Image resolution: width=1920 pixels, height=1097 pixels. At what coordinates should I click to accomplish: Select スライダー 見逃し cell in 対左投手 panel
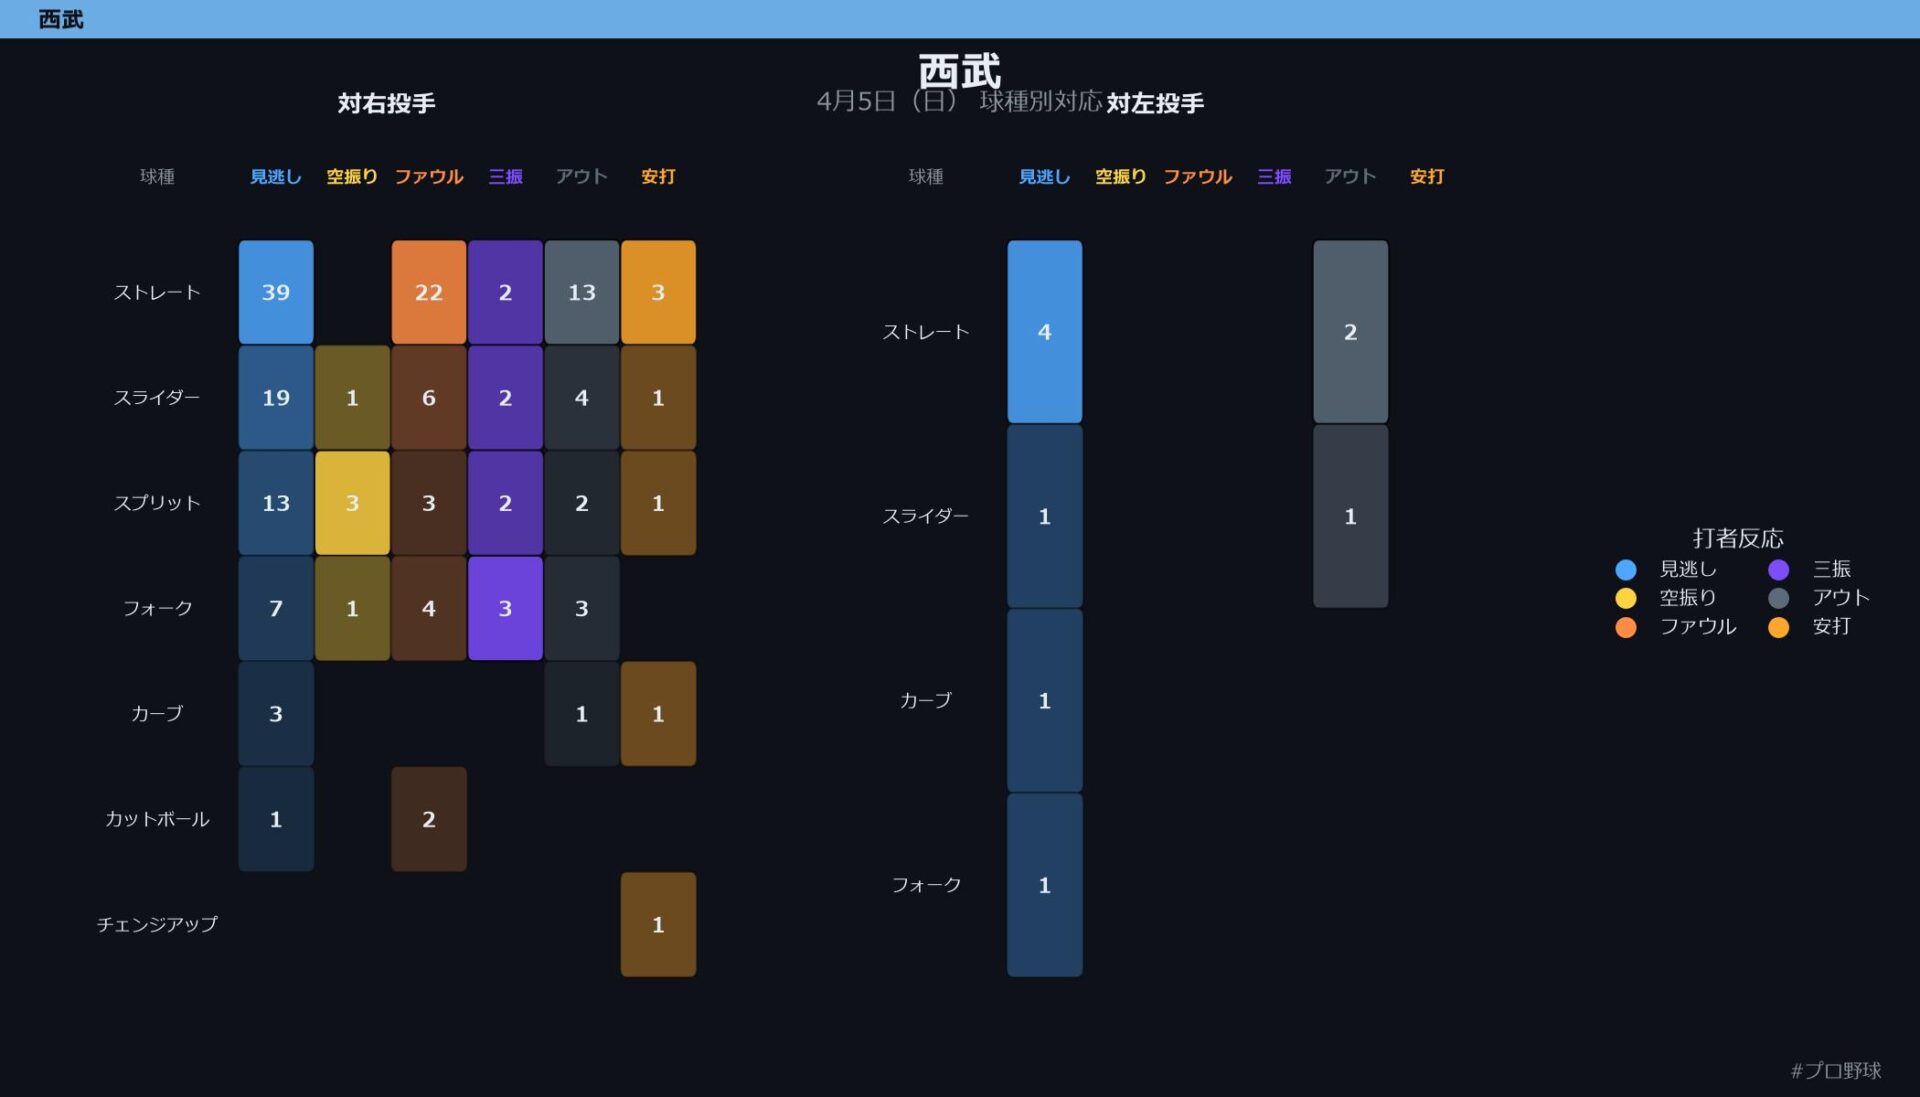(x=1045, y=516)
